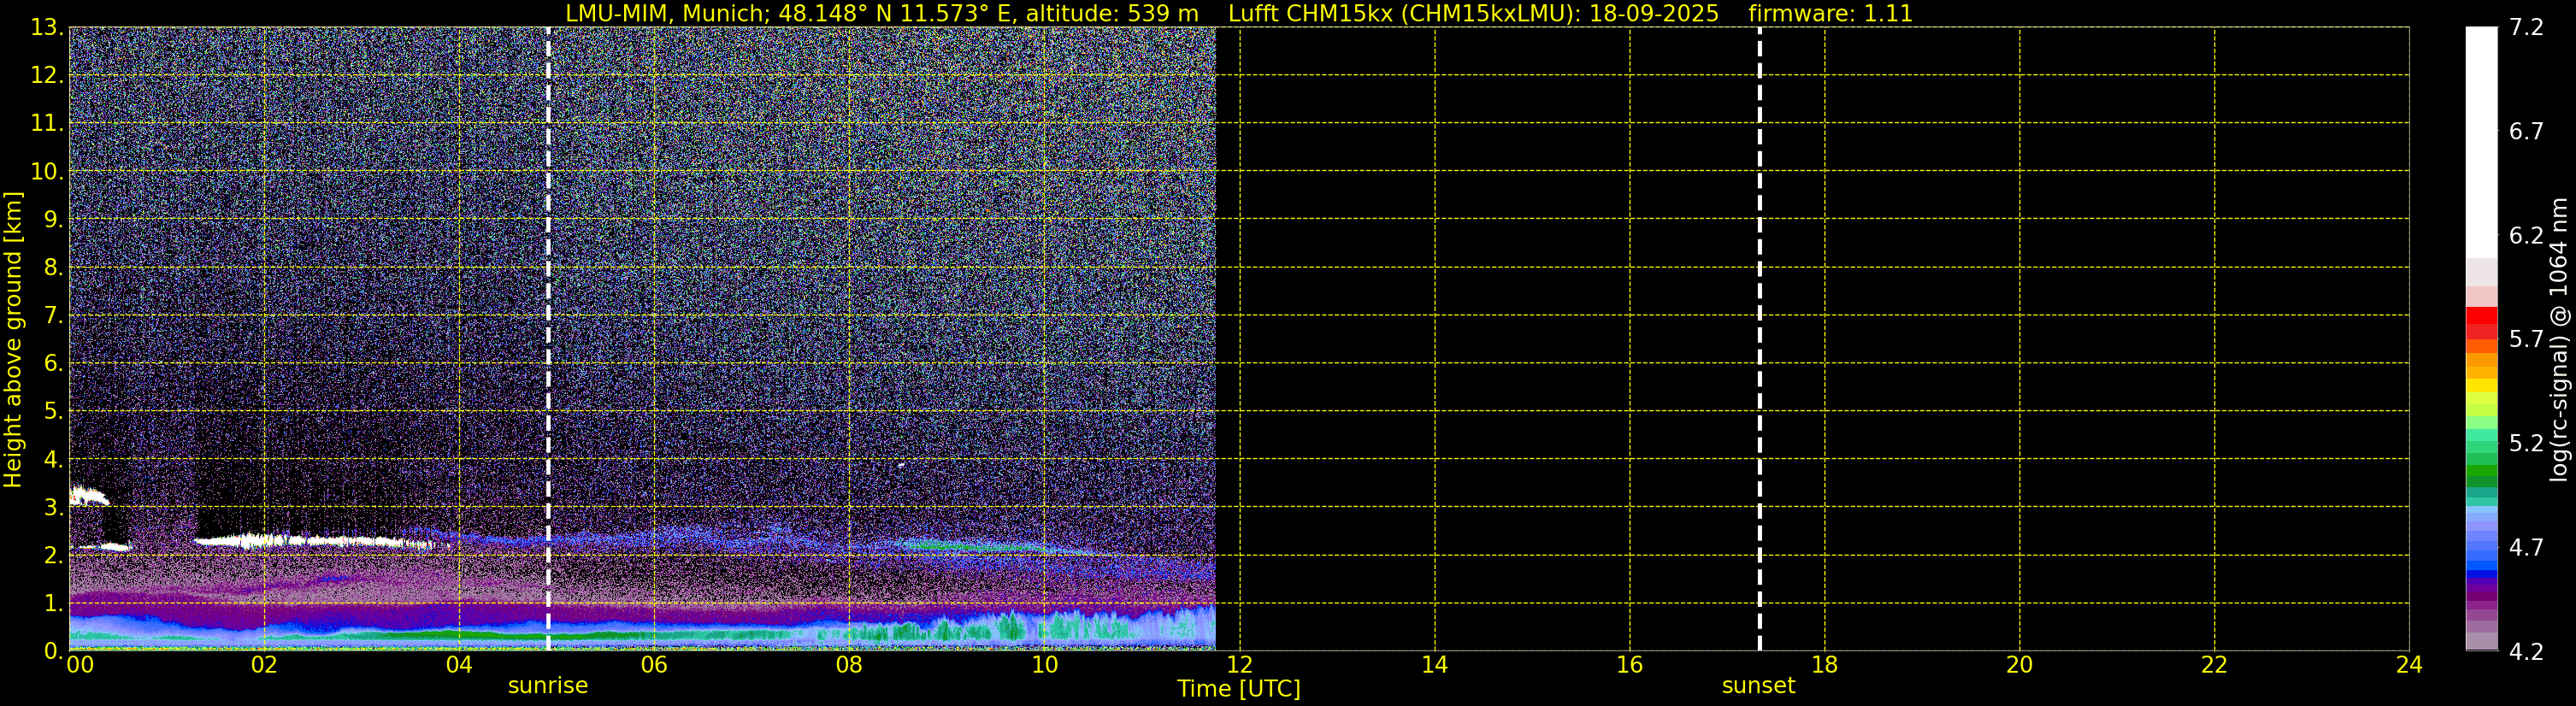Click the colorbar tick value '7.2'

[2526, 27]
